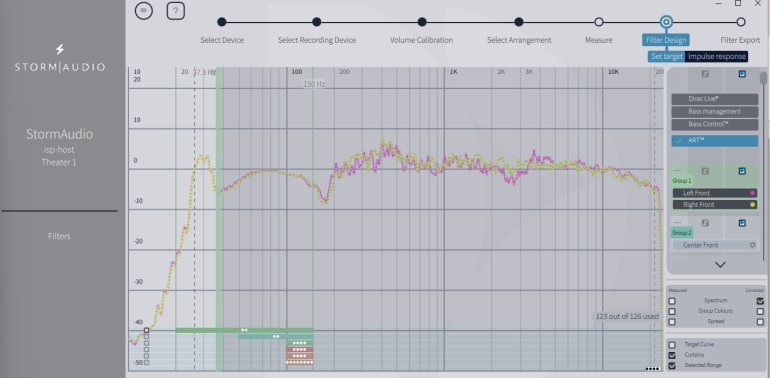Click the selected ART option
770x378 pixels.
715,140
